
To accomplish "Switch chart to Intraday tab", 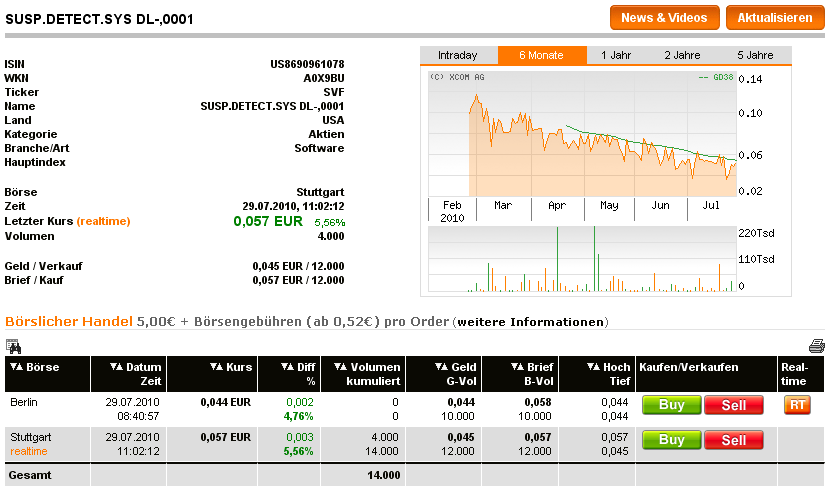I will click(x=457, y=55).
